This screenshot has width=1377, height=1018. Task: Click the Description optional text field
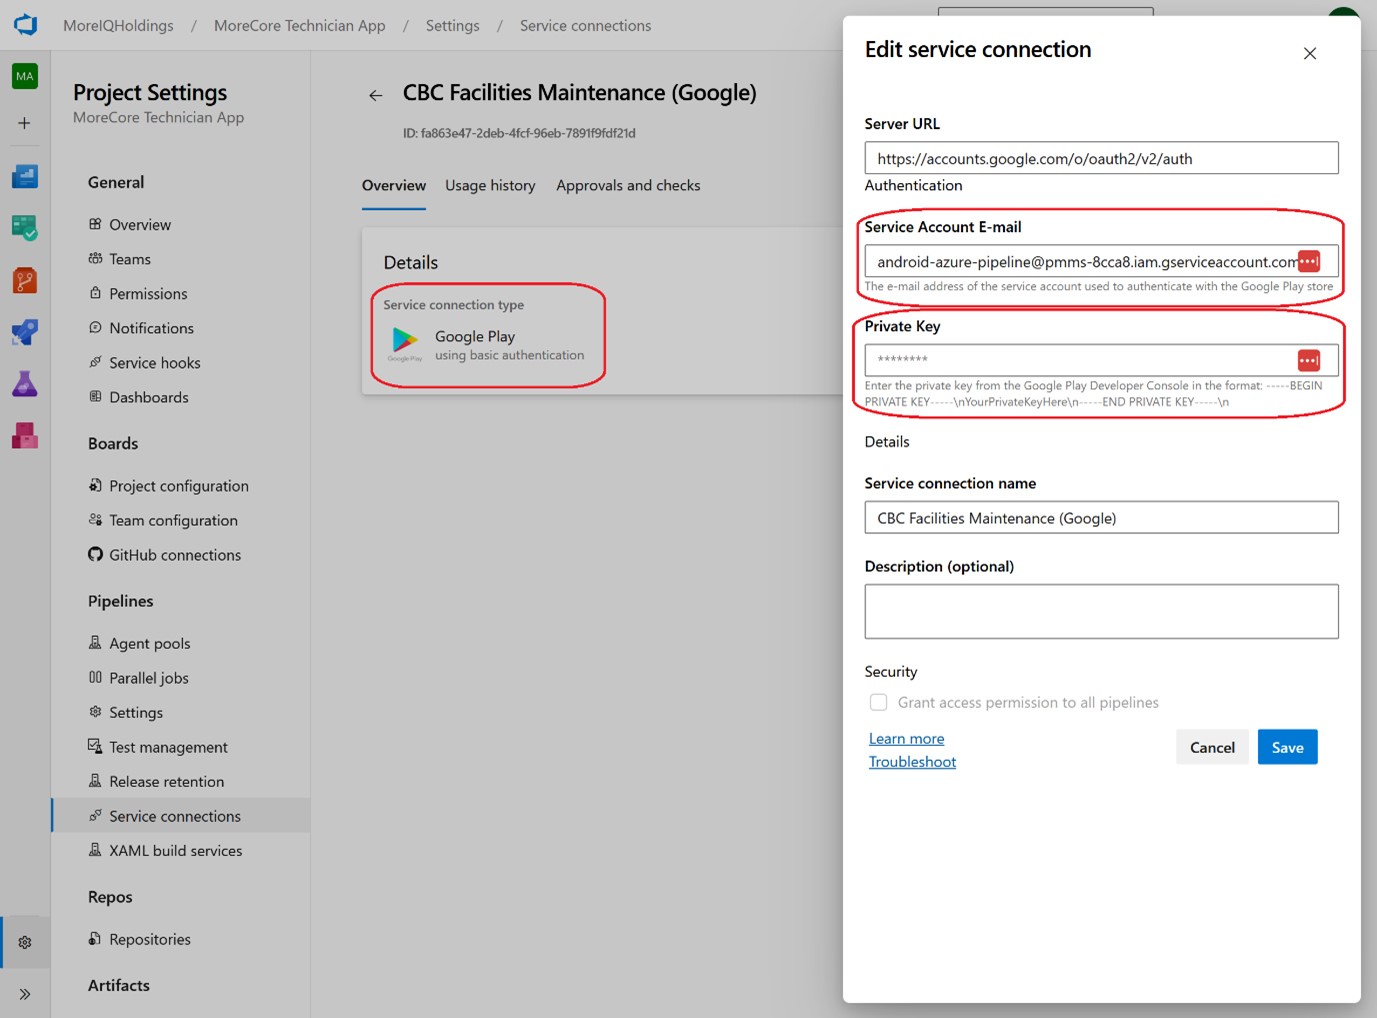(1100, 610)
